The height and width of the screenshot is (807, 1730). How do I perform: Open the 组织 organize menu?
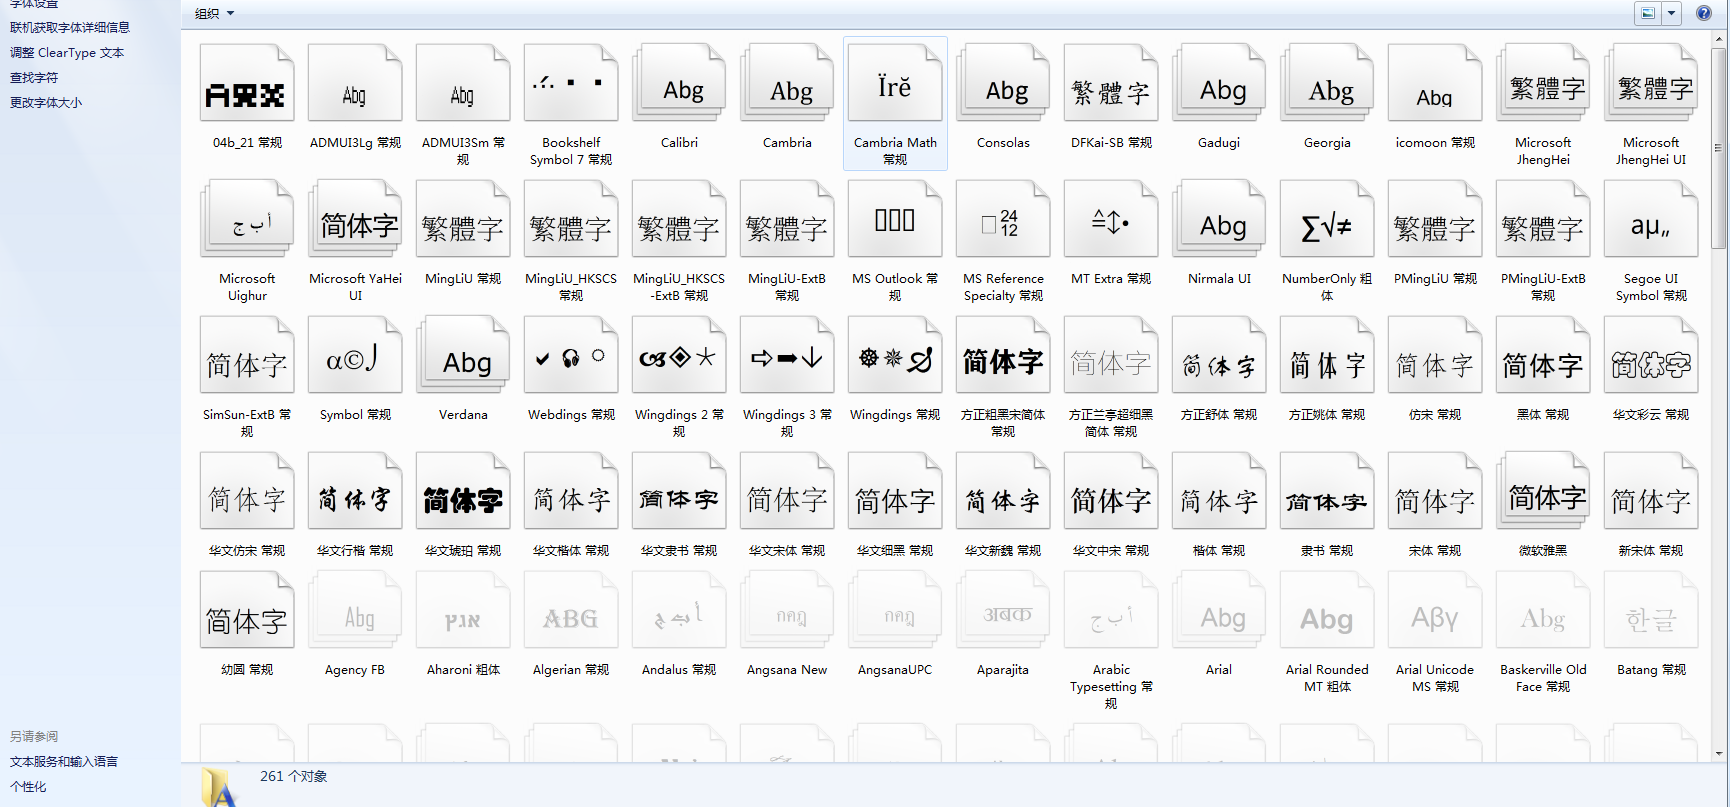pyautogui.click(x=214, y=14)
